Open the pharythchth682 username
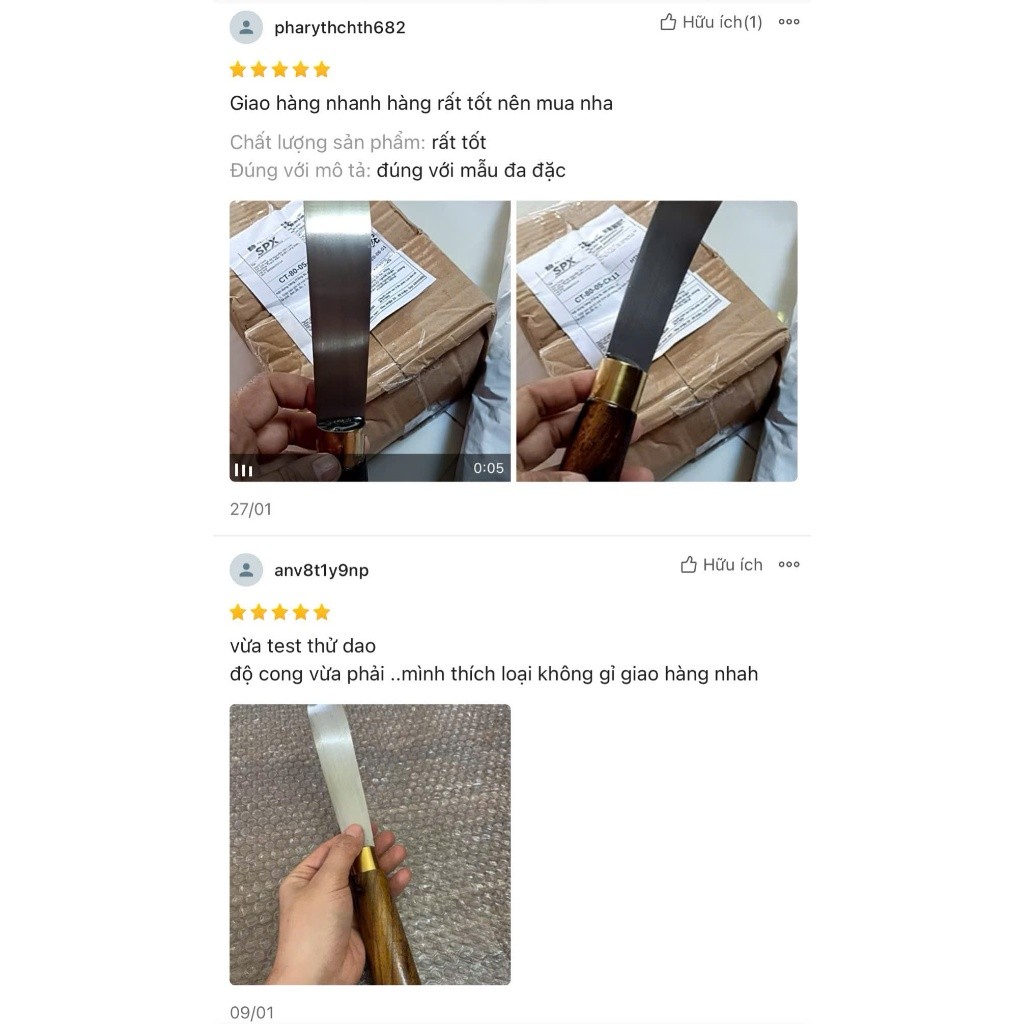Image resolution: width=1024 pixels, height=1024 pixels. click(x=340, y=28)
